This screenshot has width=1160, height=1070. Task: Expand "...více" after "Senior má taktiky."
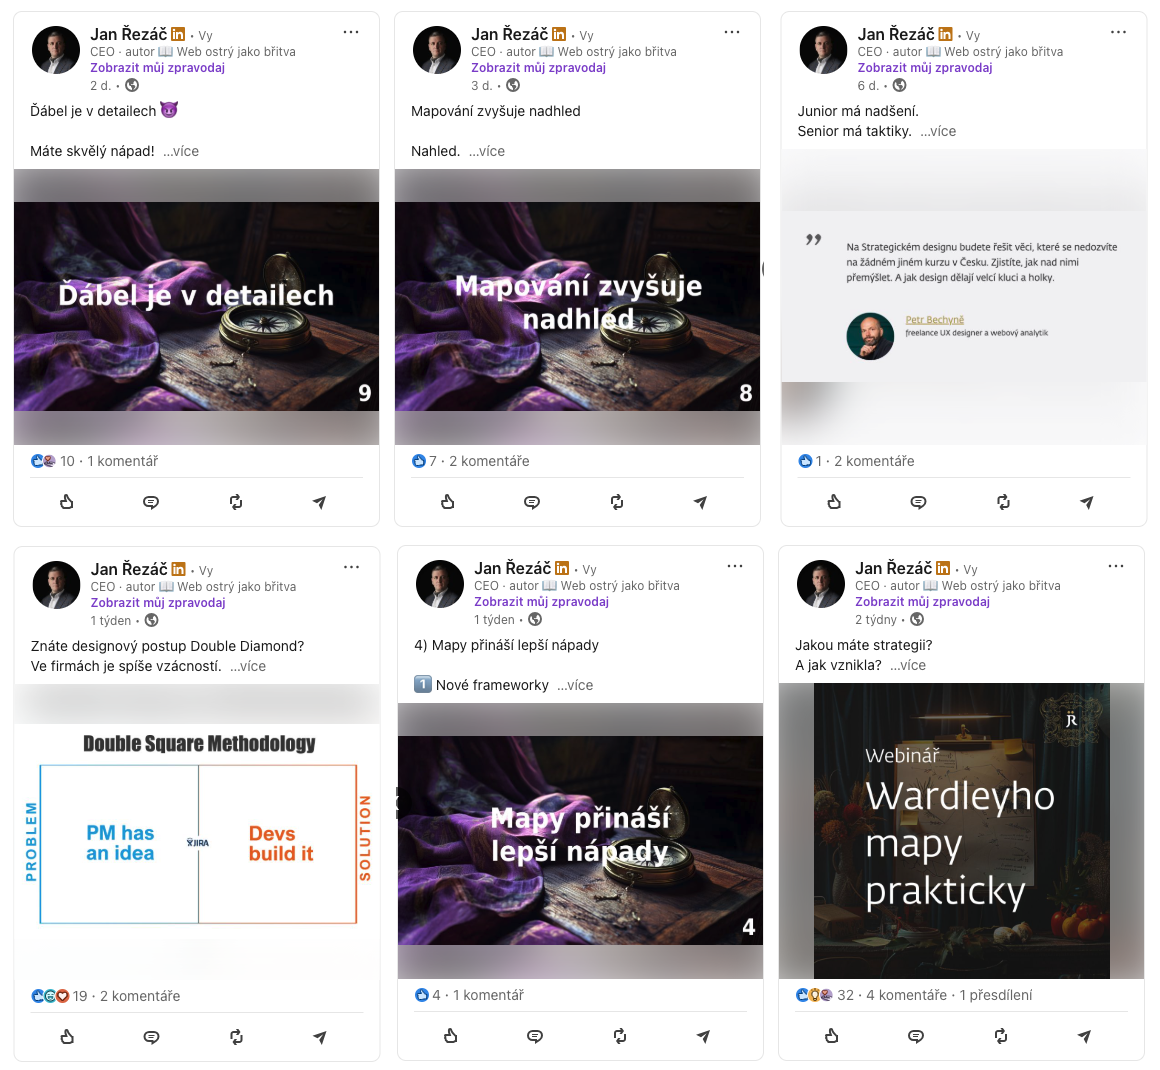tap(938, 131)
